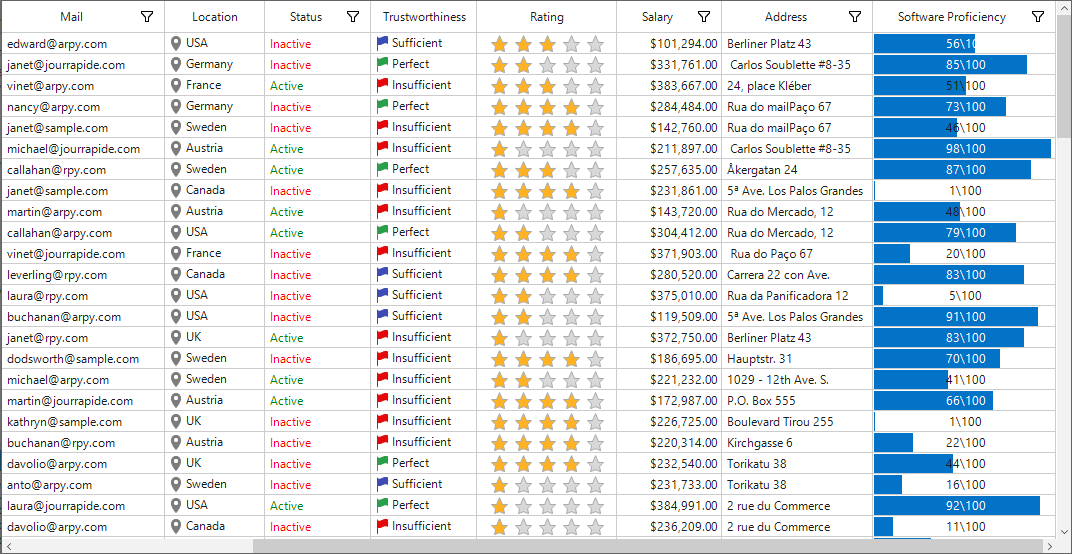Select the leverling@rpy.com mail cell

coord(83,275)
